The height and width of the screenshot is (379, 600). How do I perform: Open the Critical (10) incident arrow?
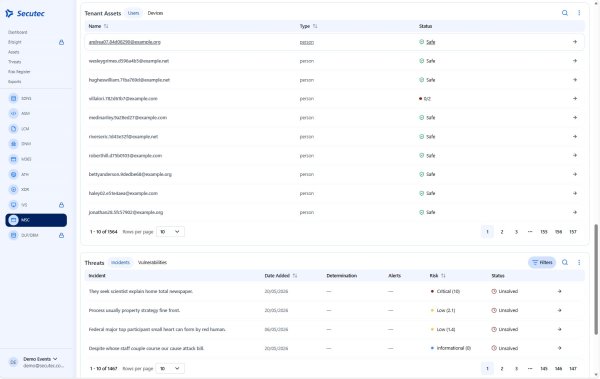559,291
